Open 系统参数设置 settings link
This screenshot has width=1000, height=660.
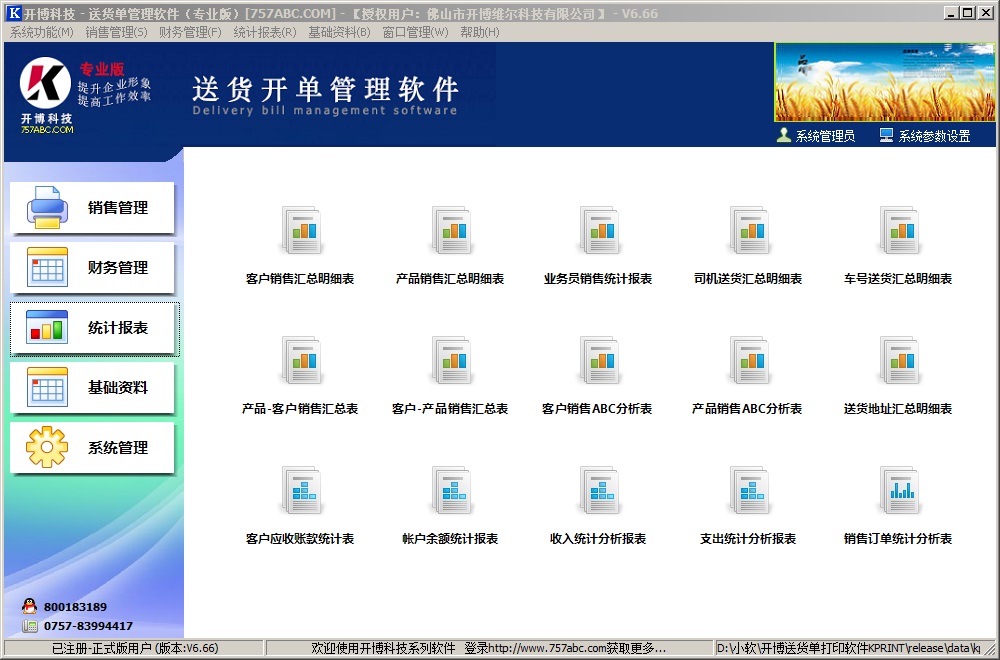click(x=925, y=136)
